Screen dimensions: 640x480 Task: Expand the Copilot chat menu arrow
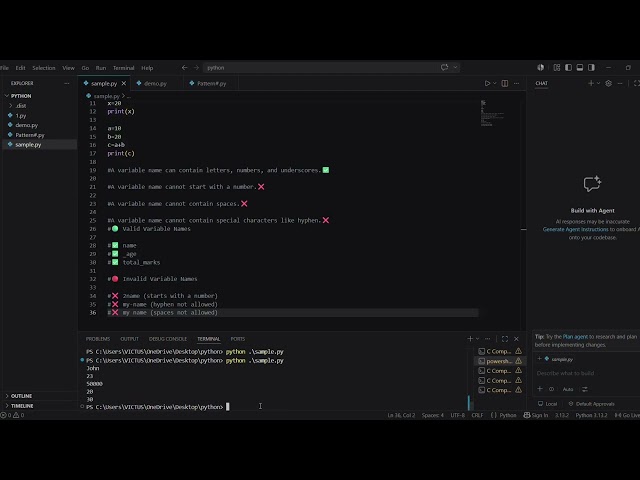[x=455, y=68]
